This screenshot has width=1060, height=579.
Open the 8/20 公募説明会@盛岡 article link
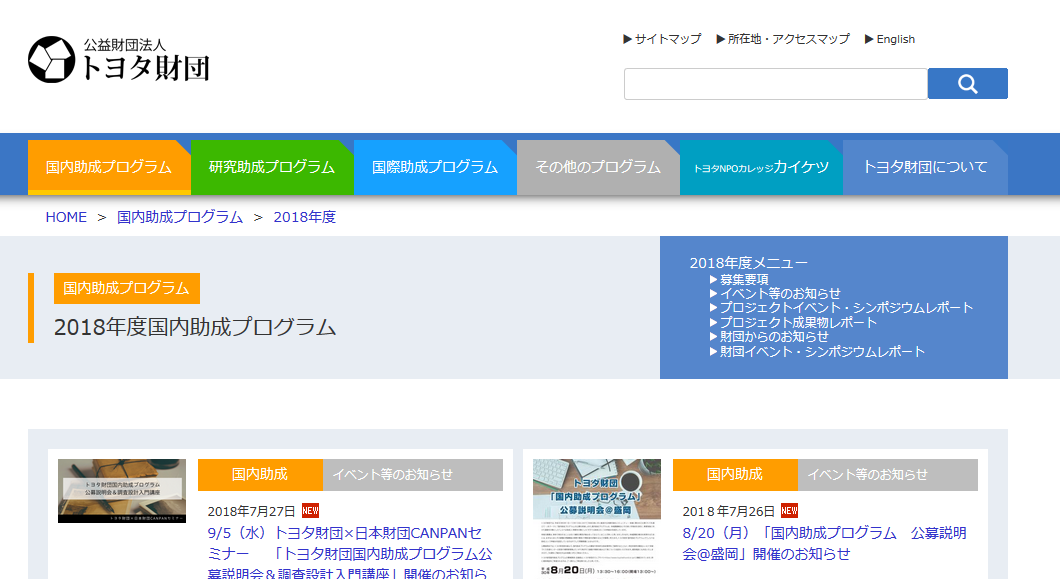pyautogui.click(x=824, y=543)
